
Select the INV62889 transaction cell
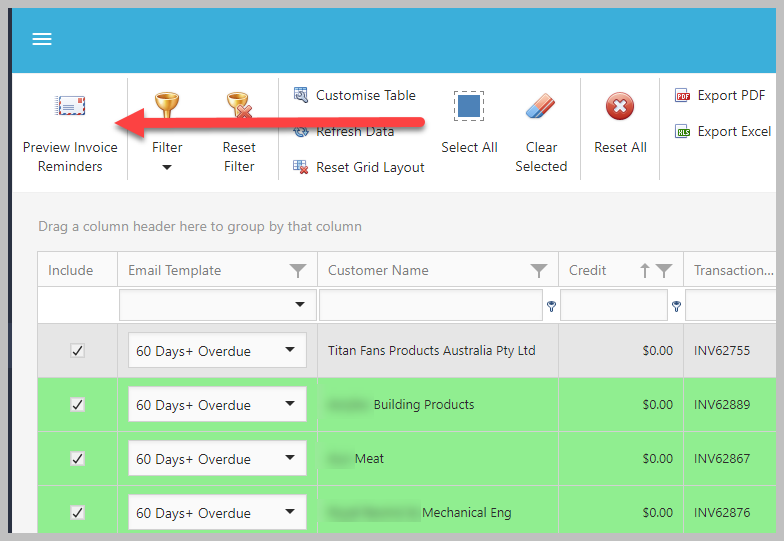(x=730, y=404)
